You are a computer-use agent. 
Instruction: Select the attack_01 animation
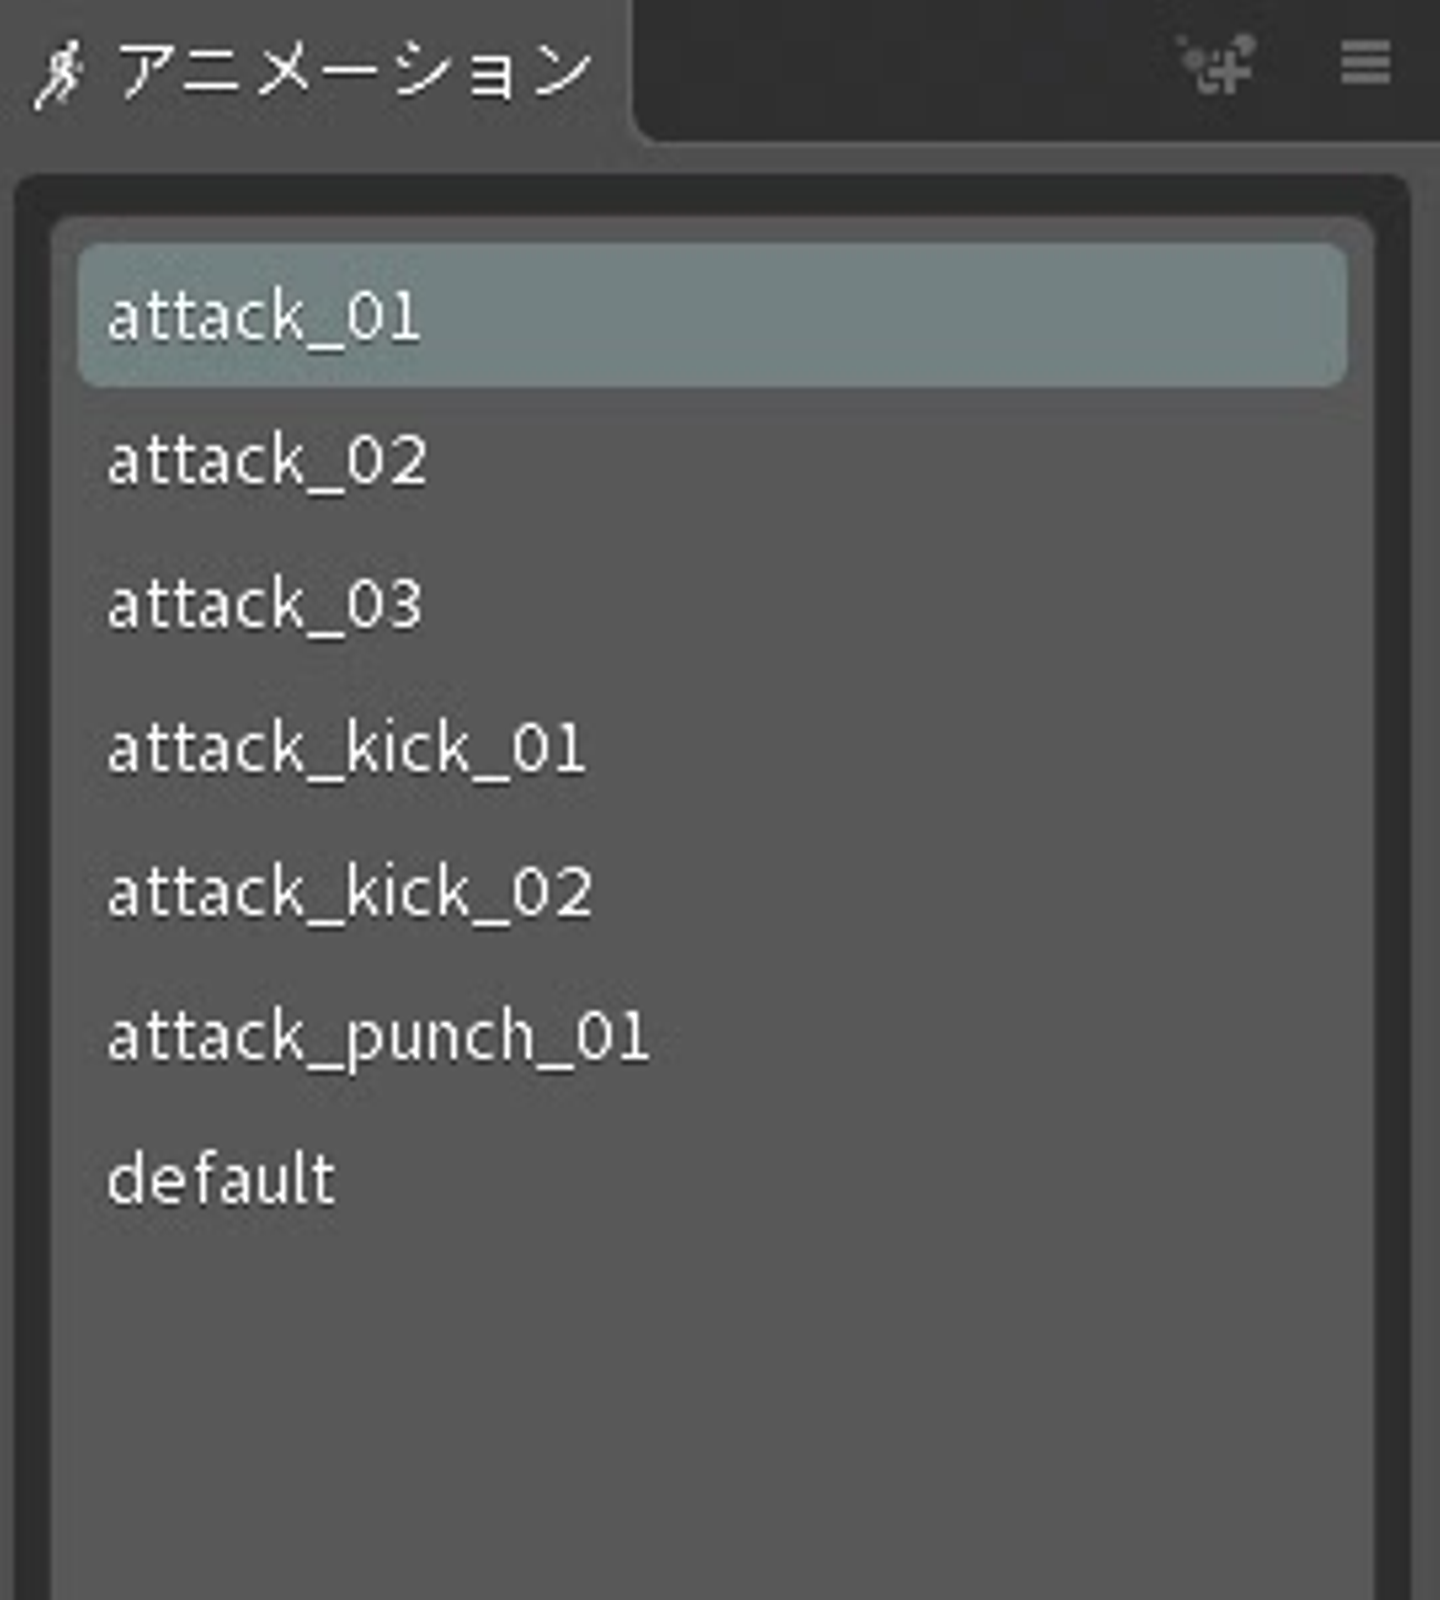tap(264, 317)
